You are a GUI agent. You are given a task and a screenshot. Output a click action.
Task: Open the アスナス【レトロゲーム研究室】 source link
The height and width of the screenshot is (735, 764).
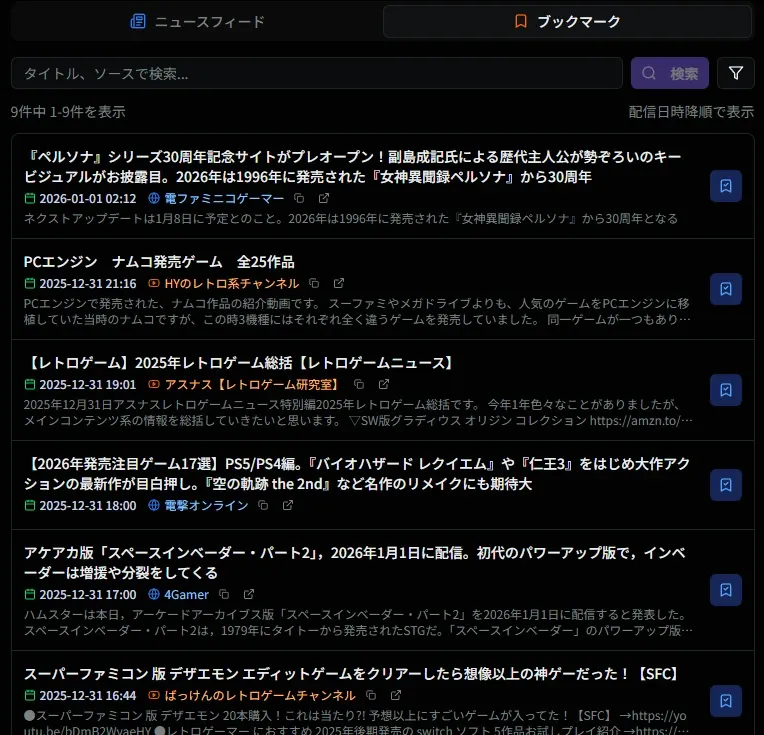[x=251, y=385]
